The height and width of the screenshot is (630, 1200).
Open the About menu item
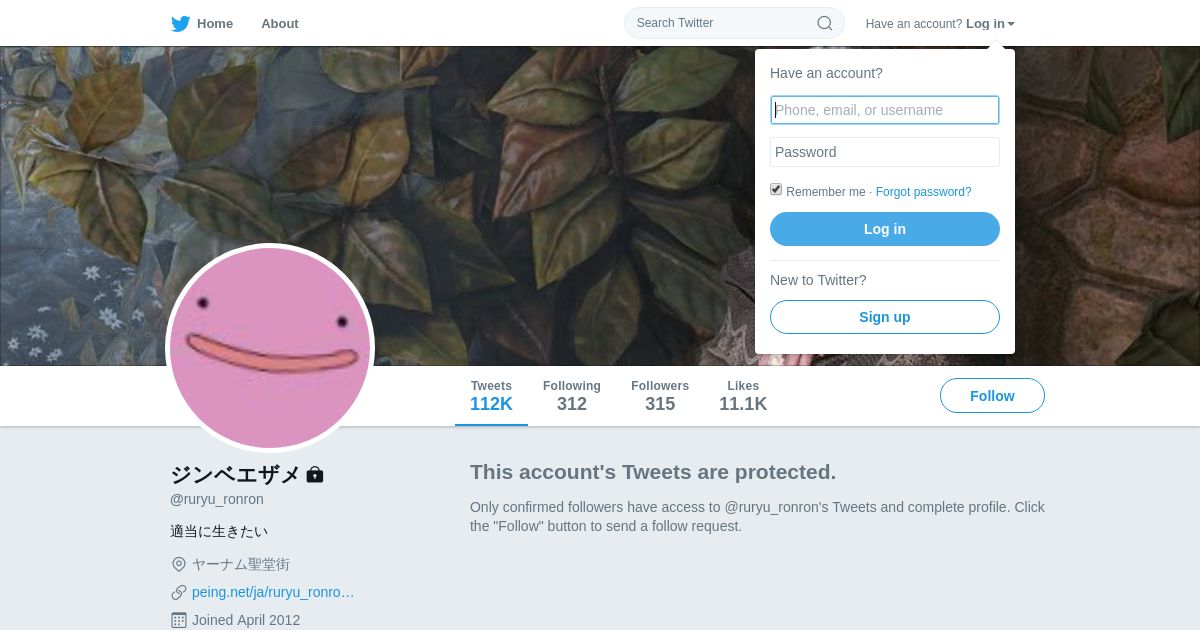280,23
